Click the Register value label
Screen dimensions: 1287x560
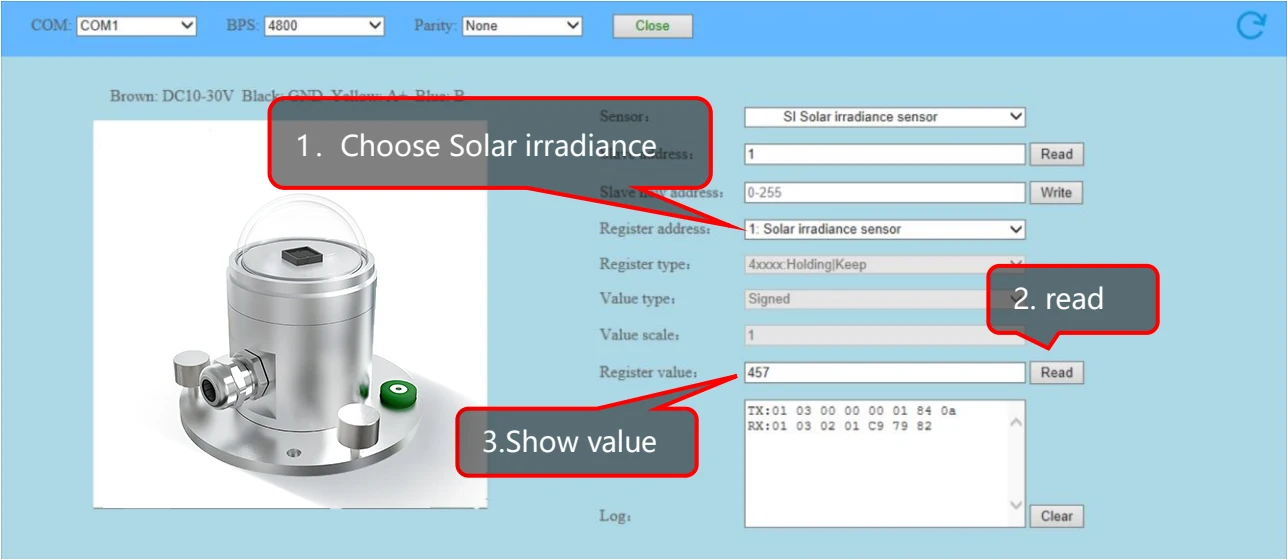click(x=649, y=372)
